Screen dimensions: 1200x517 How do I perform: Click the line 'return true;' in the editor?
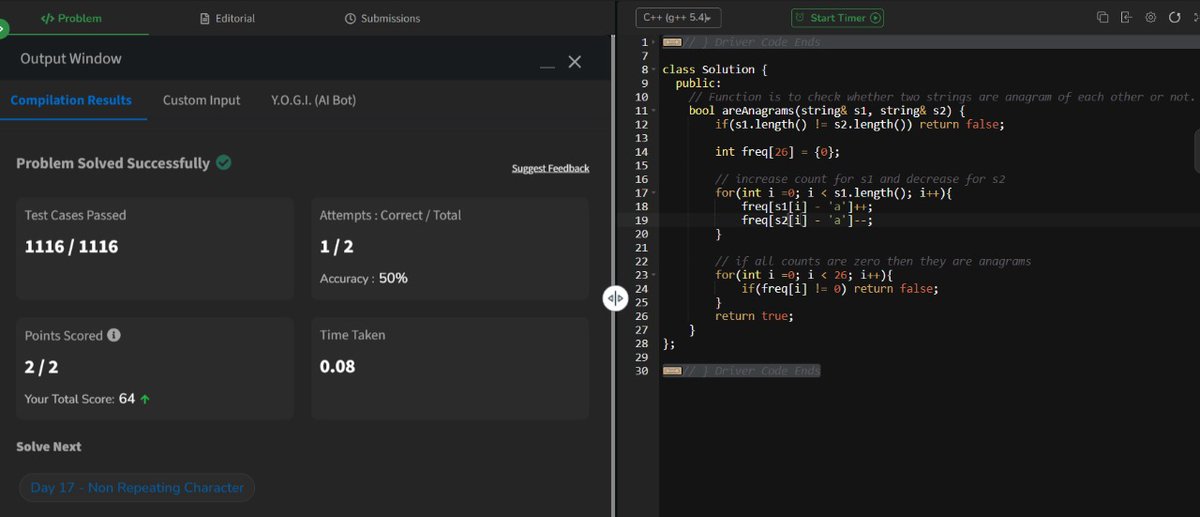click(754, 316)
